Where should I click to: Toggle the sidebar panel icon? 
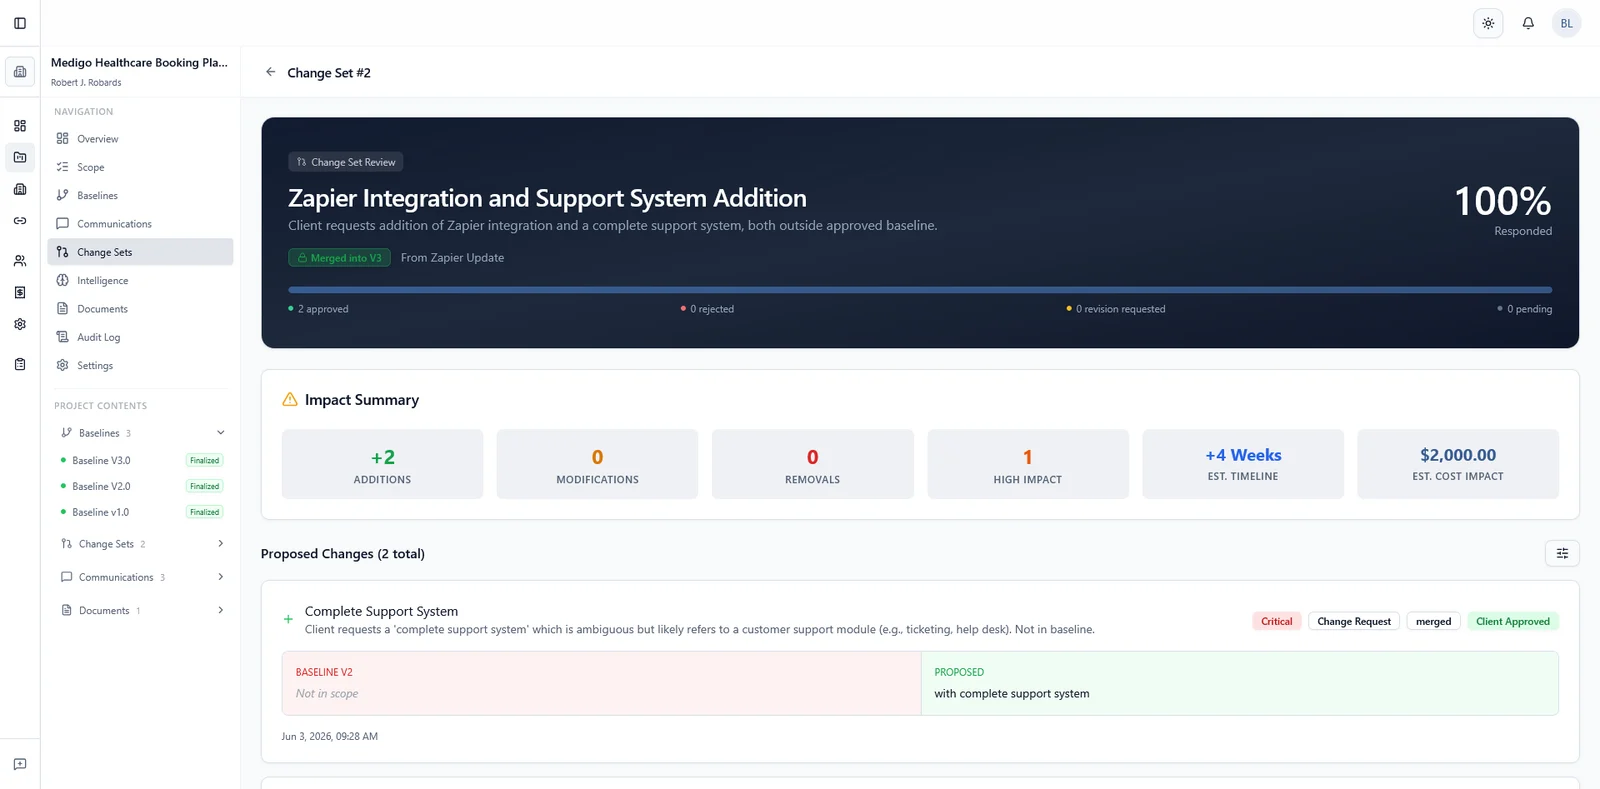(20, 23)
